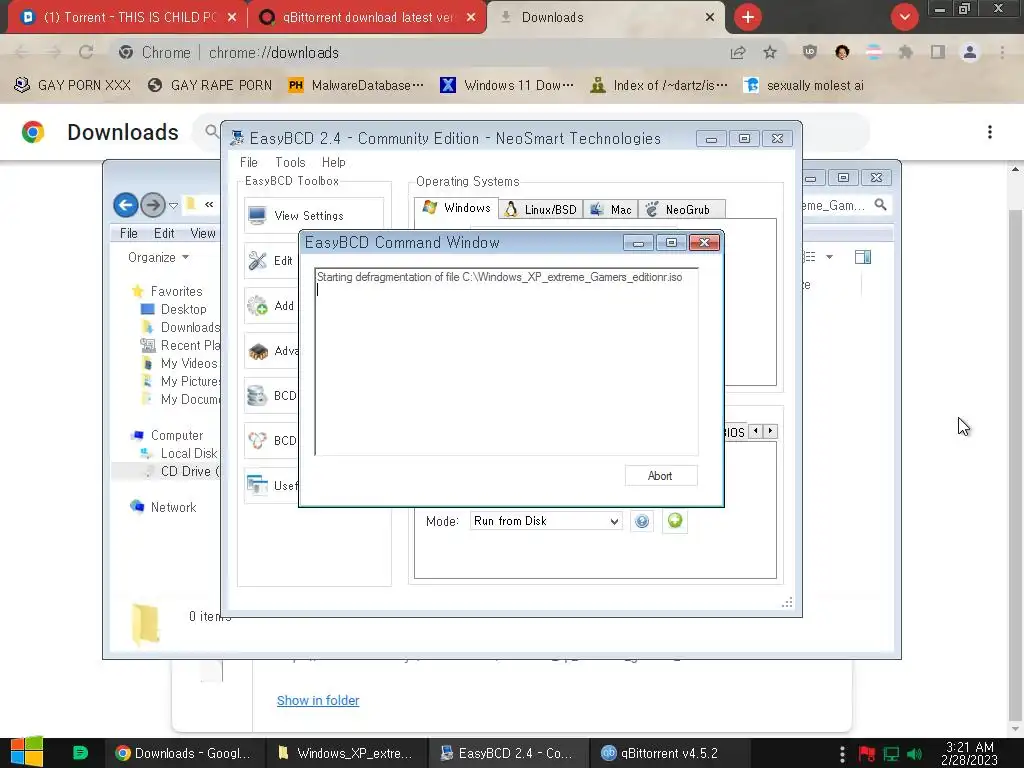Click Show in folder link on Downloads page
This screenshot has width=1024, height=768.
(x=318, y=700)
